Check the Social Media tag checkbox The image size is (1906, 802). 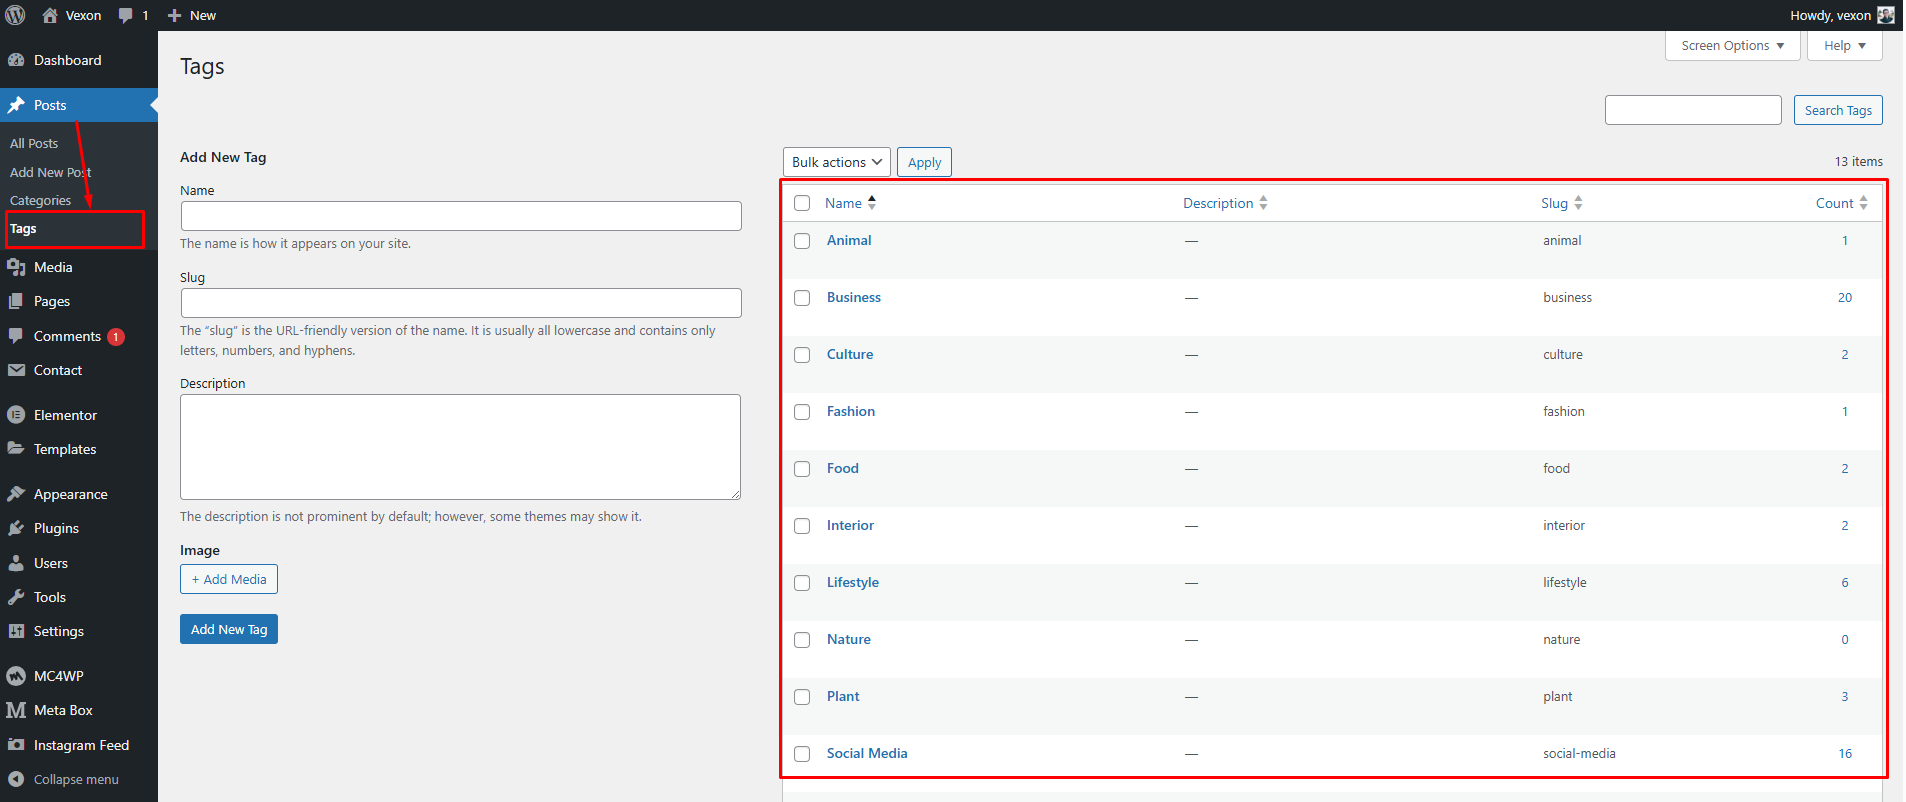pyautogui.click(x=802, y=754)
